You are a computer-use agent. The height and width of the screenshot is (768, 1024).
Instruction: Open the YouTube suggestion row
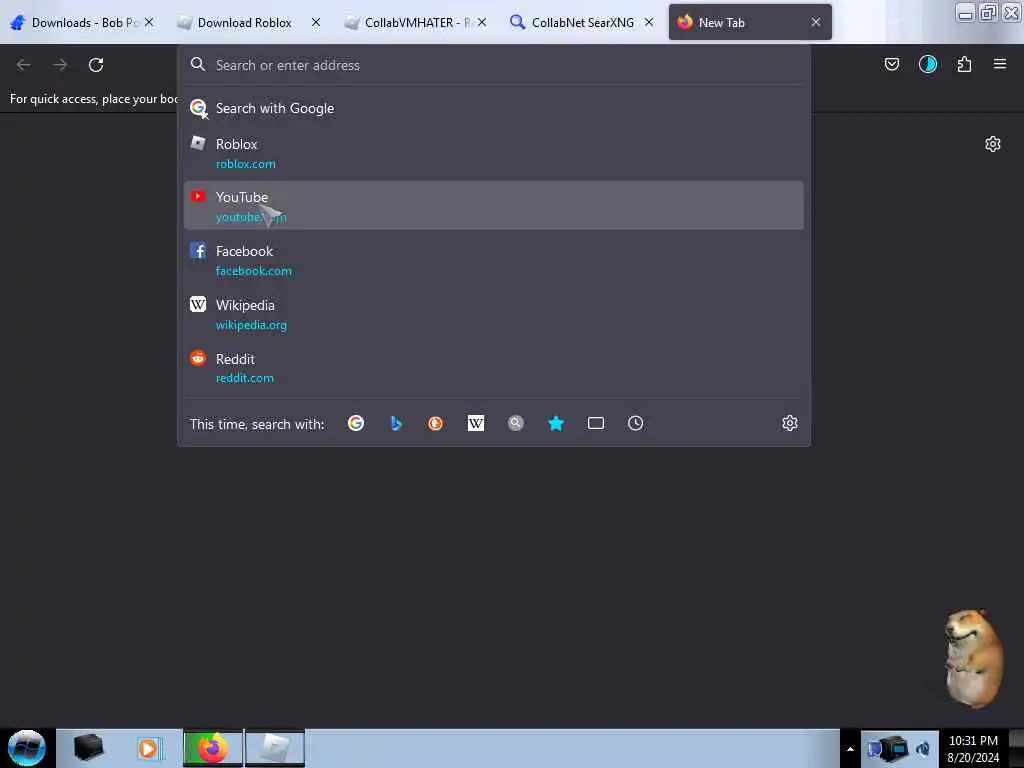click(x=494, y=206)
